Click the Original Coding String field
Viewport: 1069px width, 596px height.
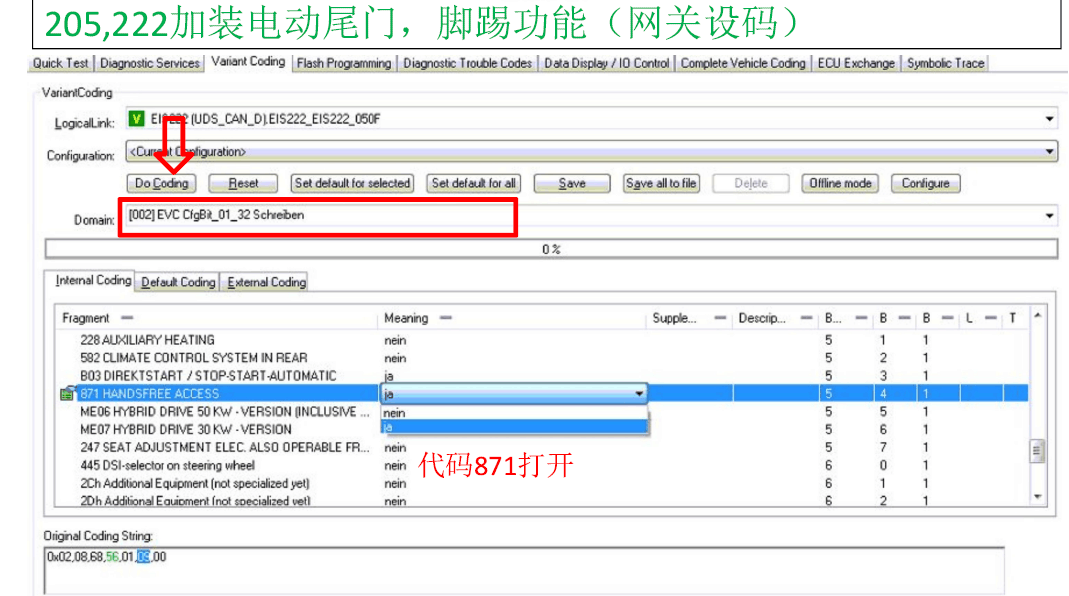[522, 568]
